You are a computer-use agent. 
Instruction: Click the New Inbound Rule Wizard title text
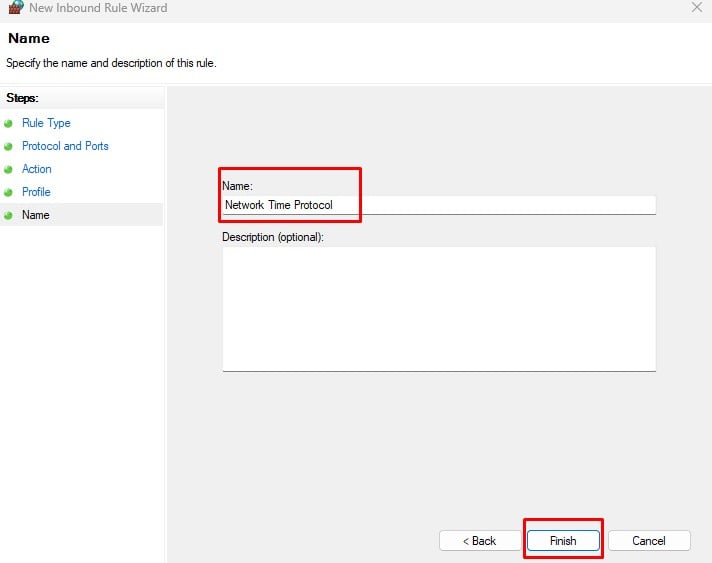click(98, 8)
